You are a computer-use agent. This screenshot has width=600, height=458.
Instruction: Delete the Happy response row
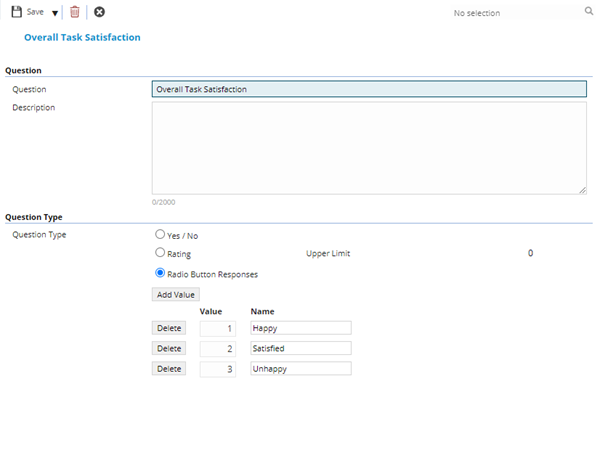tap(169, 328)
